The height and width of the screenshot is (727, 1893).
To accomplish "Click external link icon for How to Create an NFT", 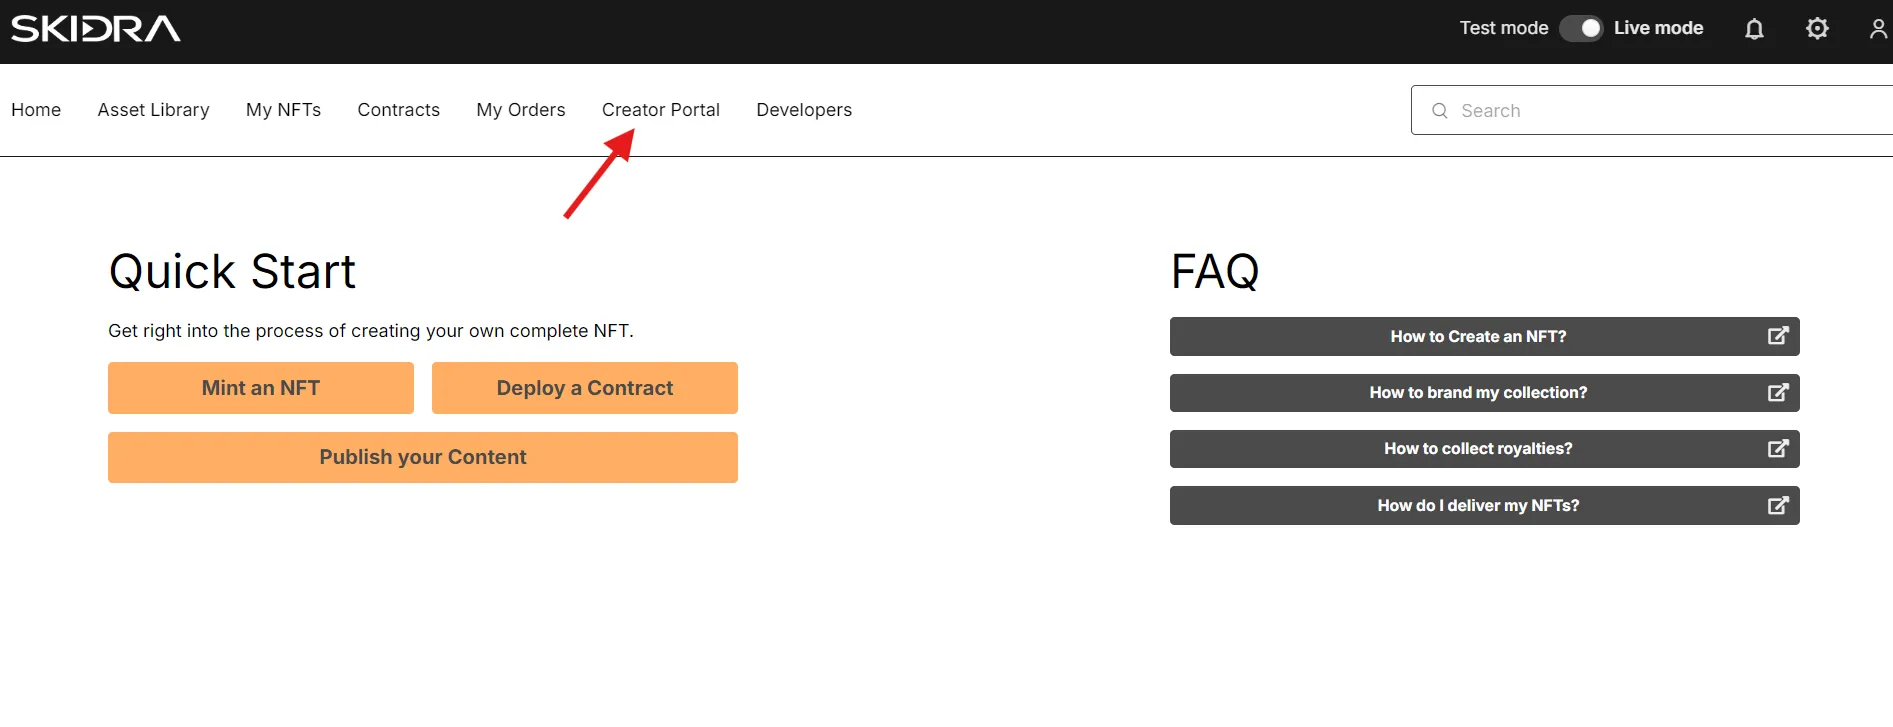I will tap(1777, 336).
